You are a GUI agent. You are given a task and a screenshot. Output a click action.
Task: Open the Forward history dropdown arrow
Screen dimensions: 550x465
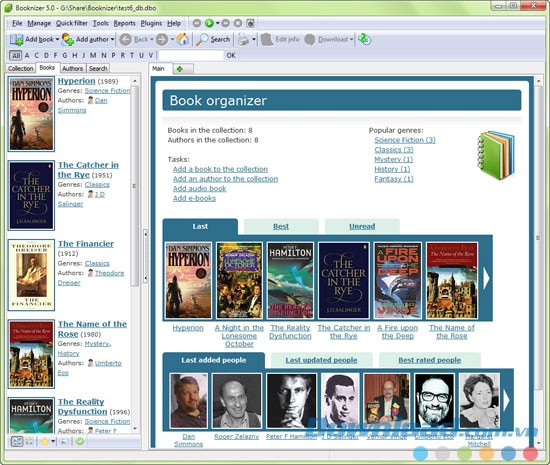click(x=172, y=39)
